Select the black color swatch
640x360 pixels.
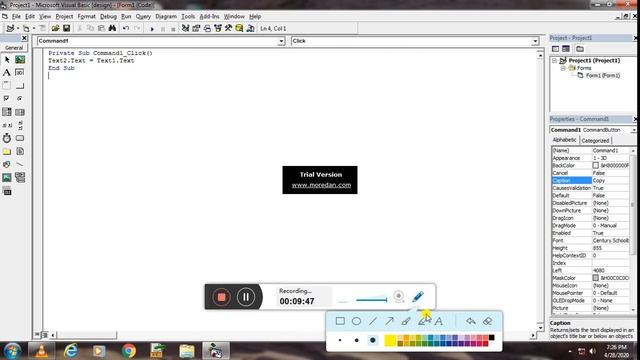(x=491, y=338)
